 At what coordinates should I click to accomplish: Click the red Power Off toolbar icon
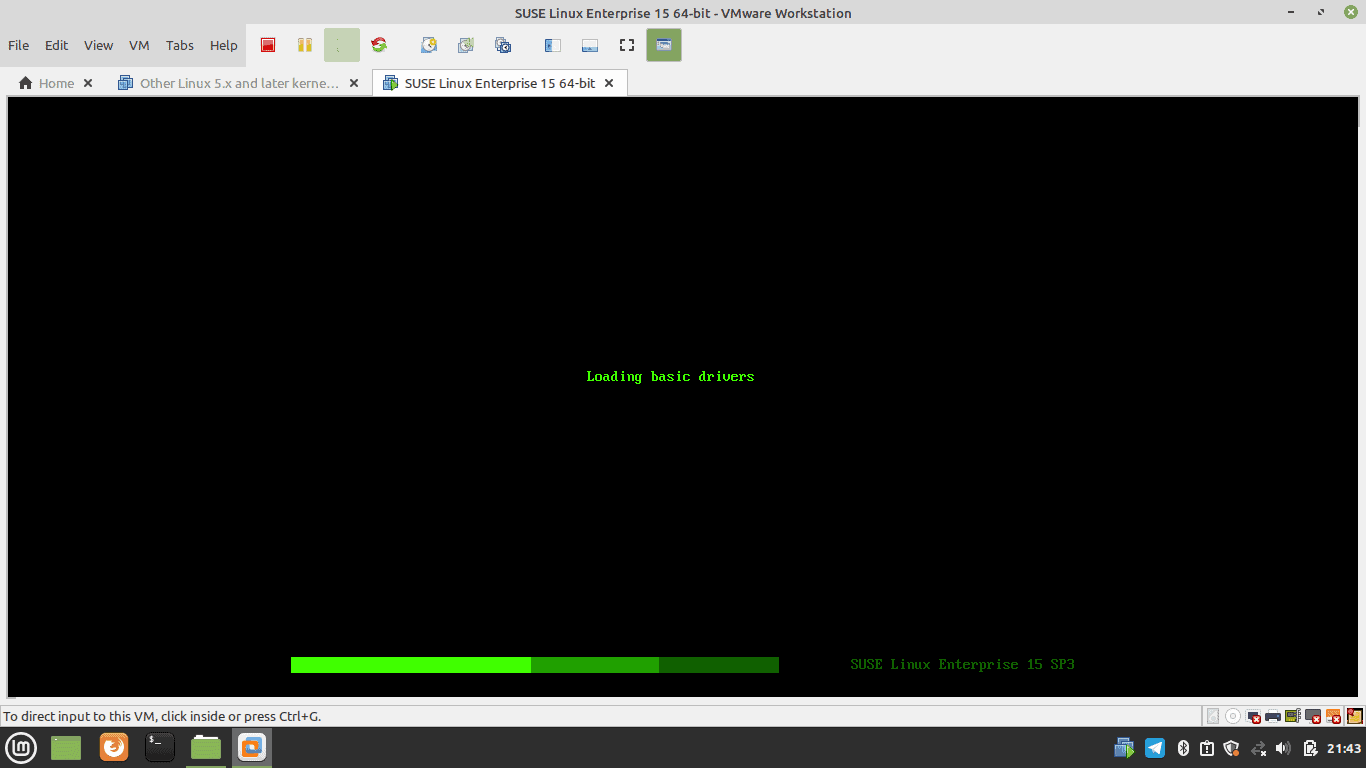(268, 45)
